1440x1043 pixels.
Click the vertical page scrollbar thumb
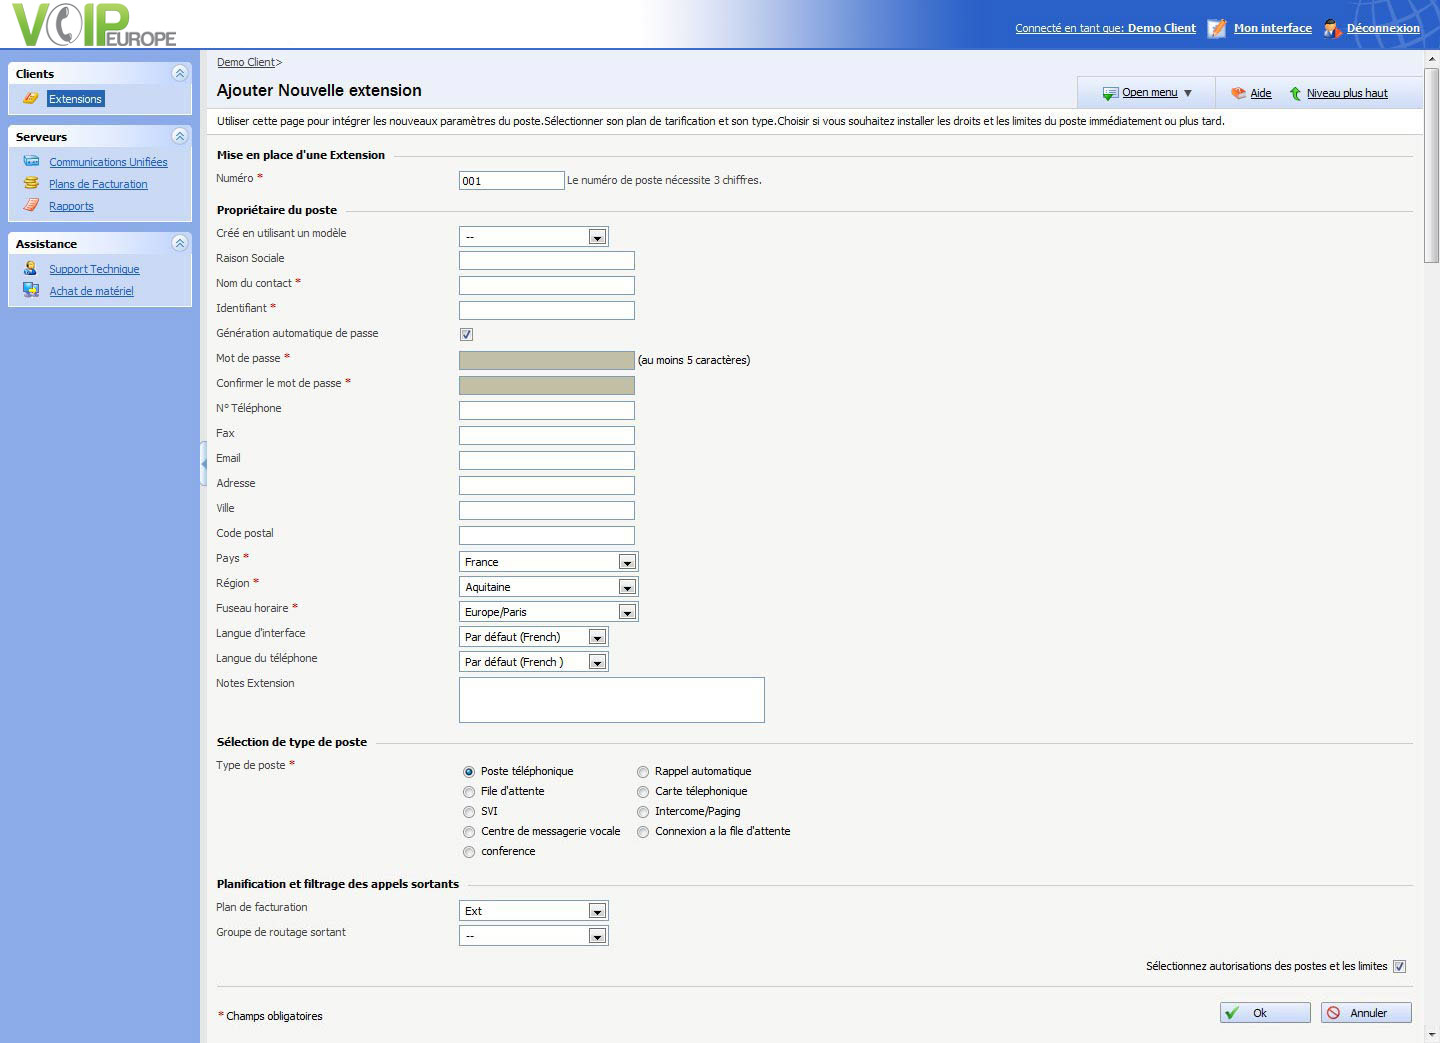(1431, 165)
